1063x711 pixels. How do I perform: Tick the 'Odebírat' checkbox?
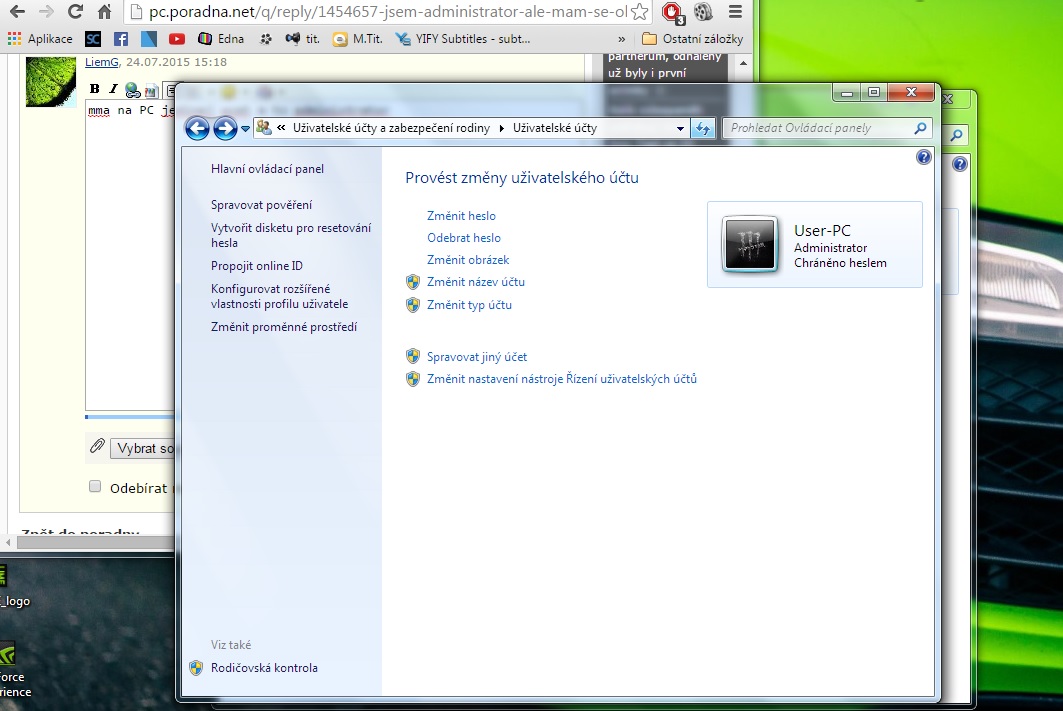pyautogui.click(x=95, y=486)
